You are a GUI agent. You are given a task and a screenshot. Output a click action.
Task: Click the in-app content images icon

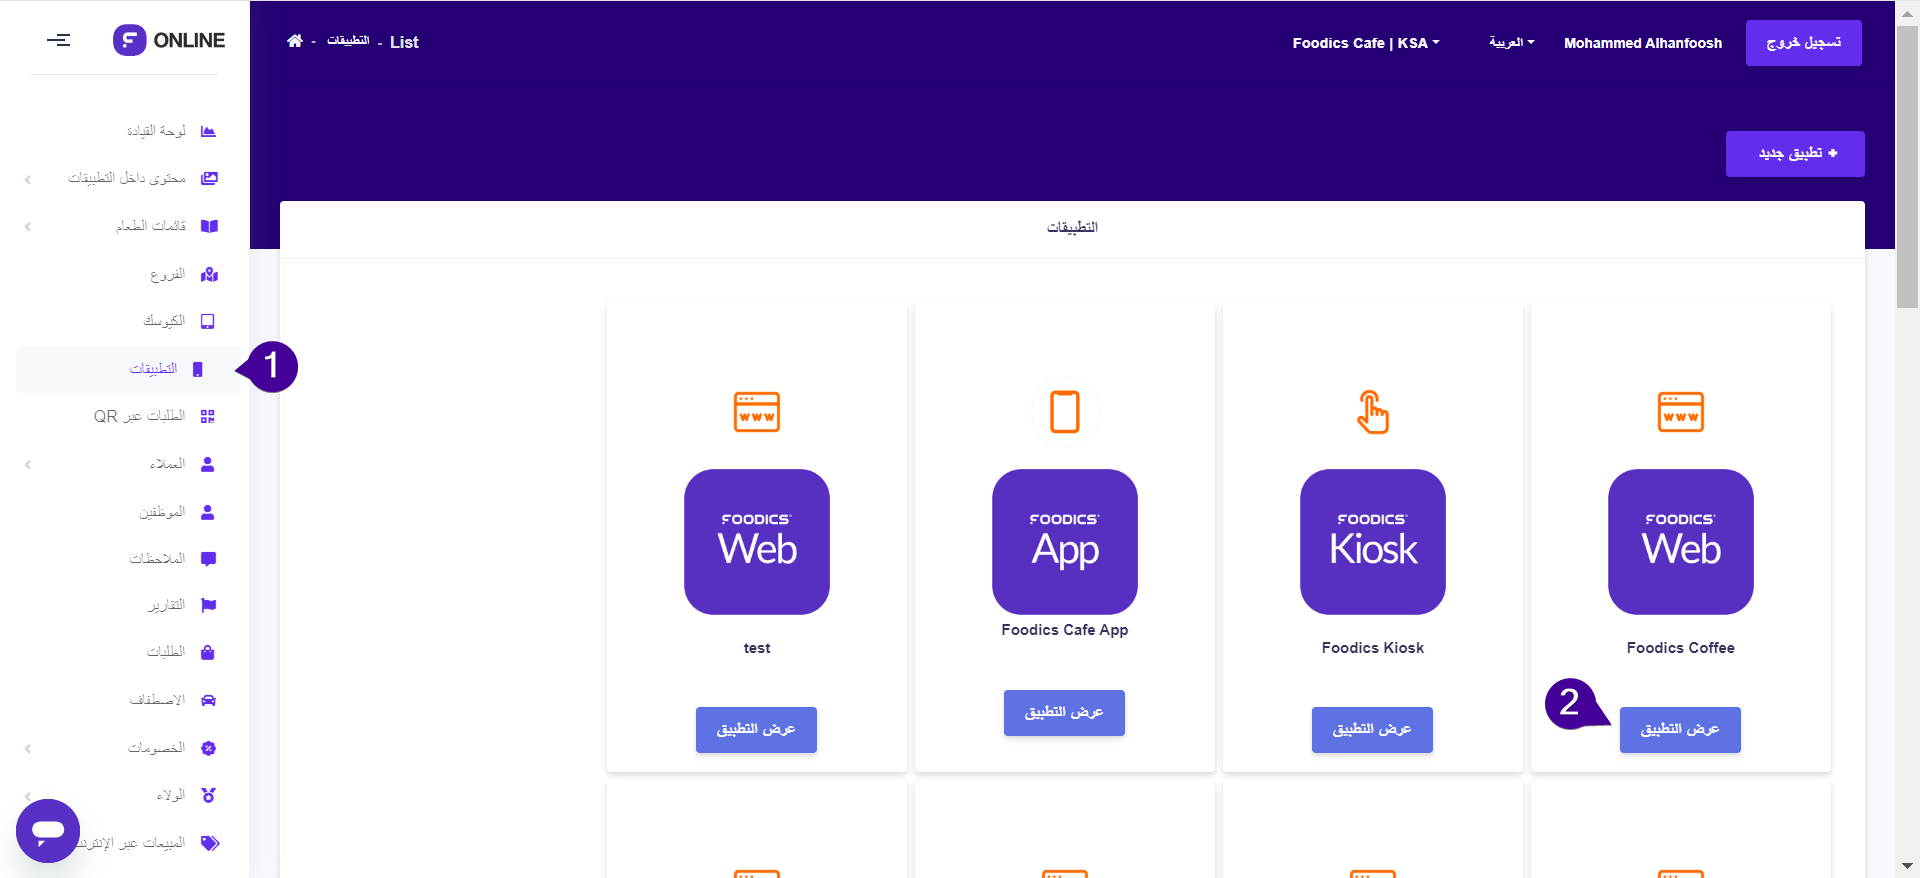coord(208,178)
